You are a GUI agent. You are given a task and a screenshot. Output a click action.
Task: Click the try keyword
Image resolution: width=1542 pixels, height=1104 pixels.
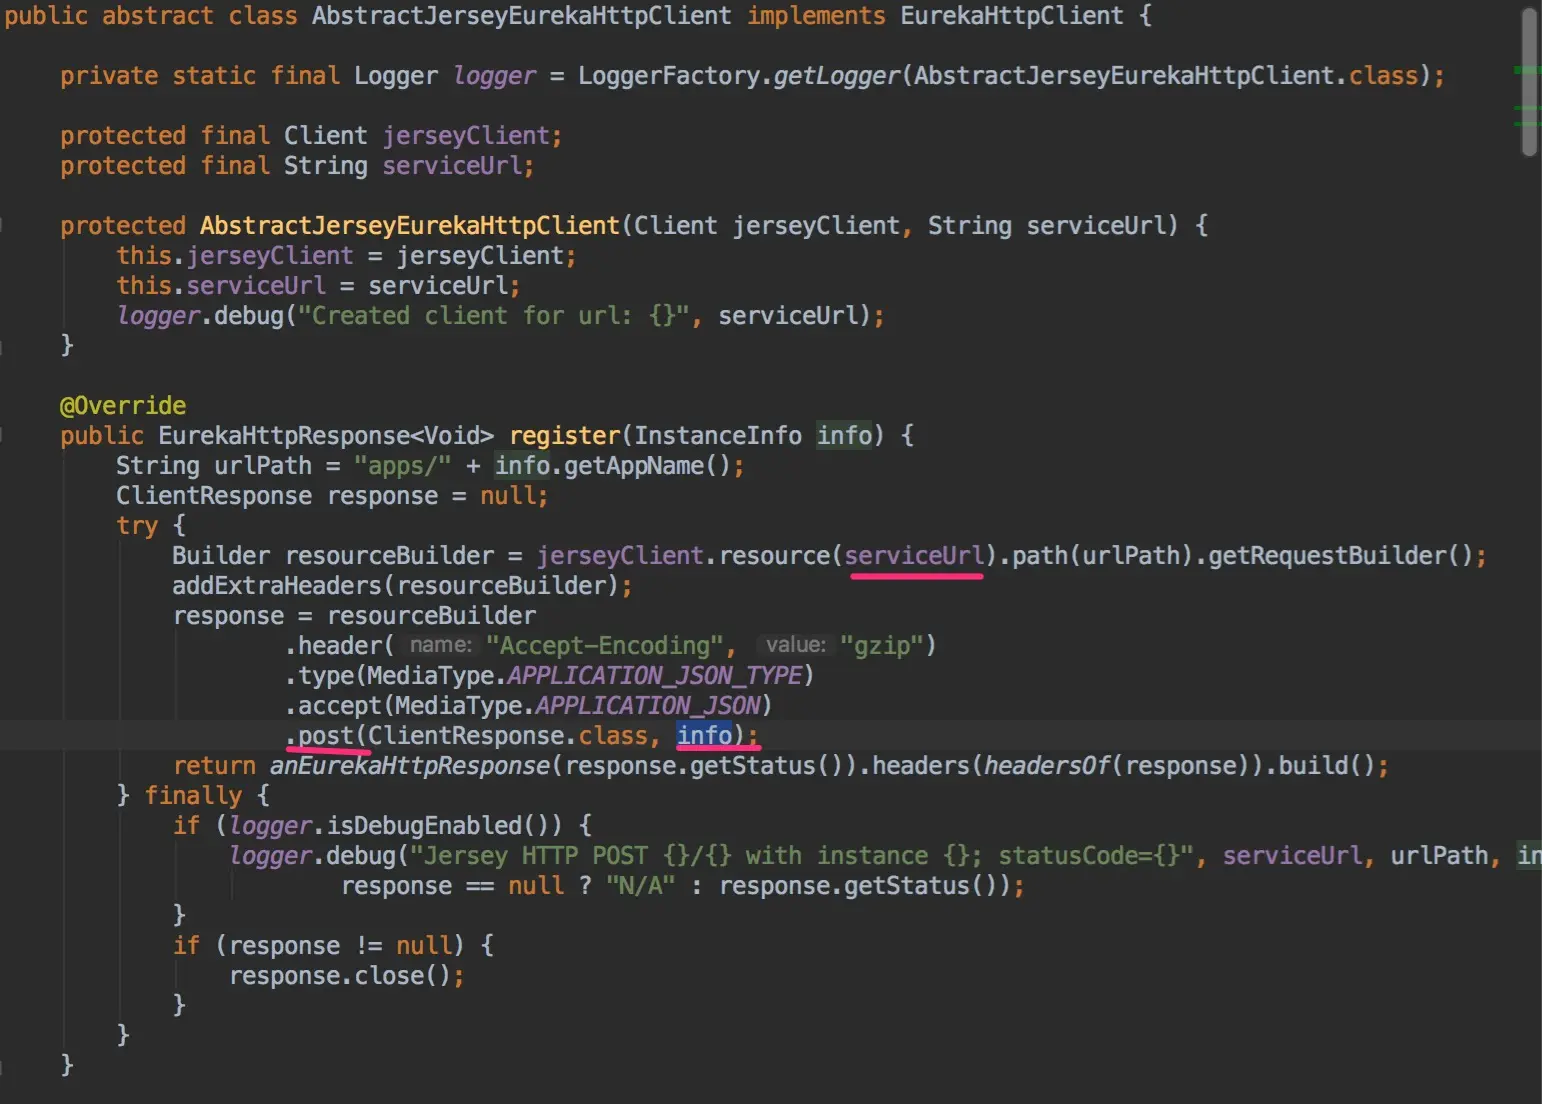(137, 526)
